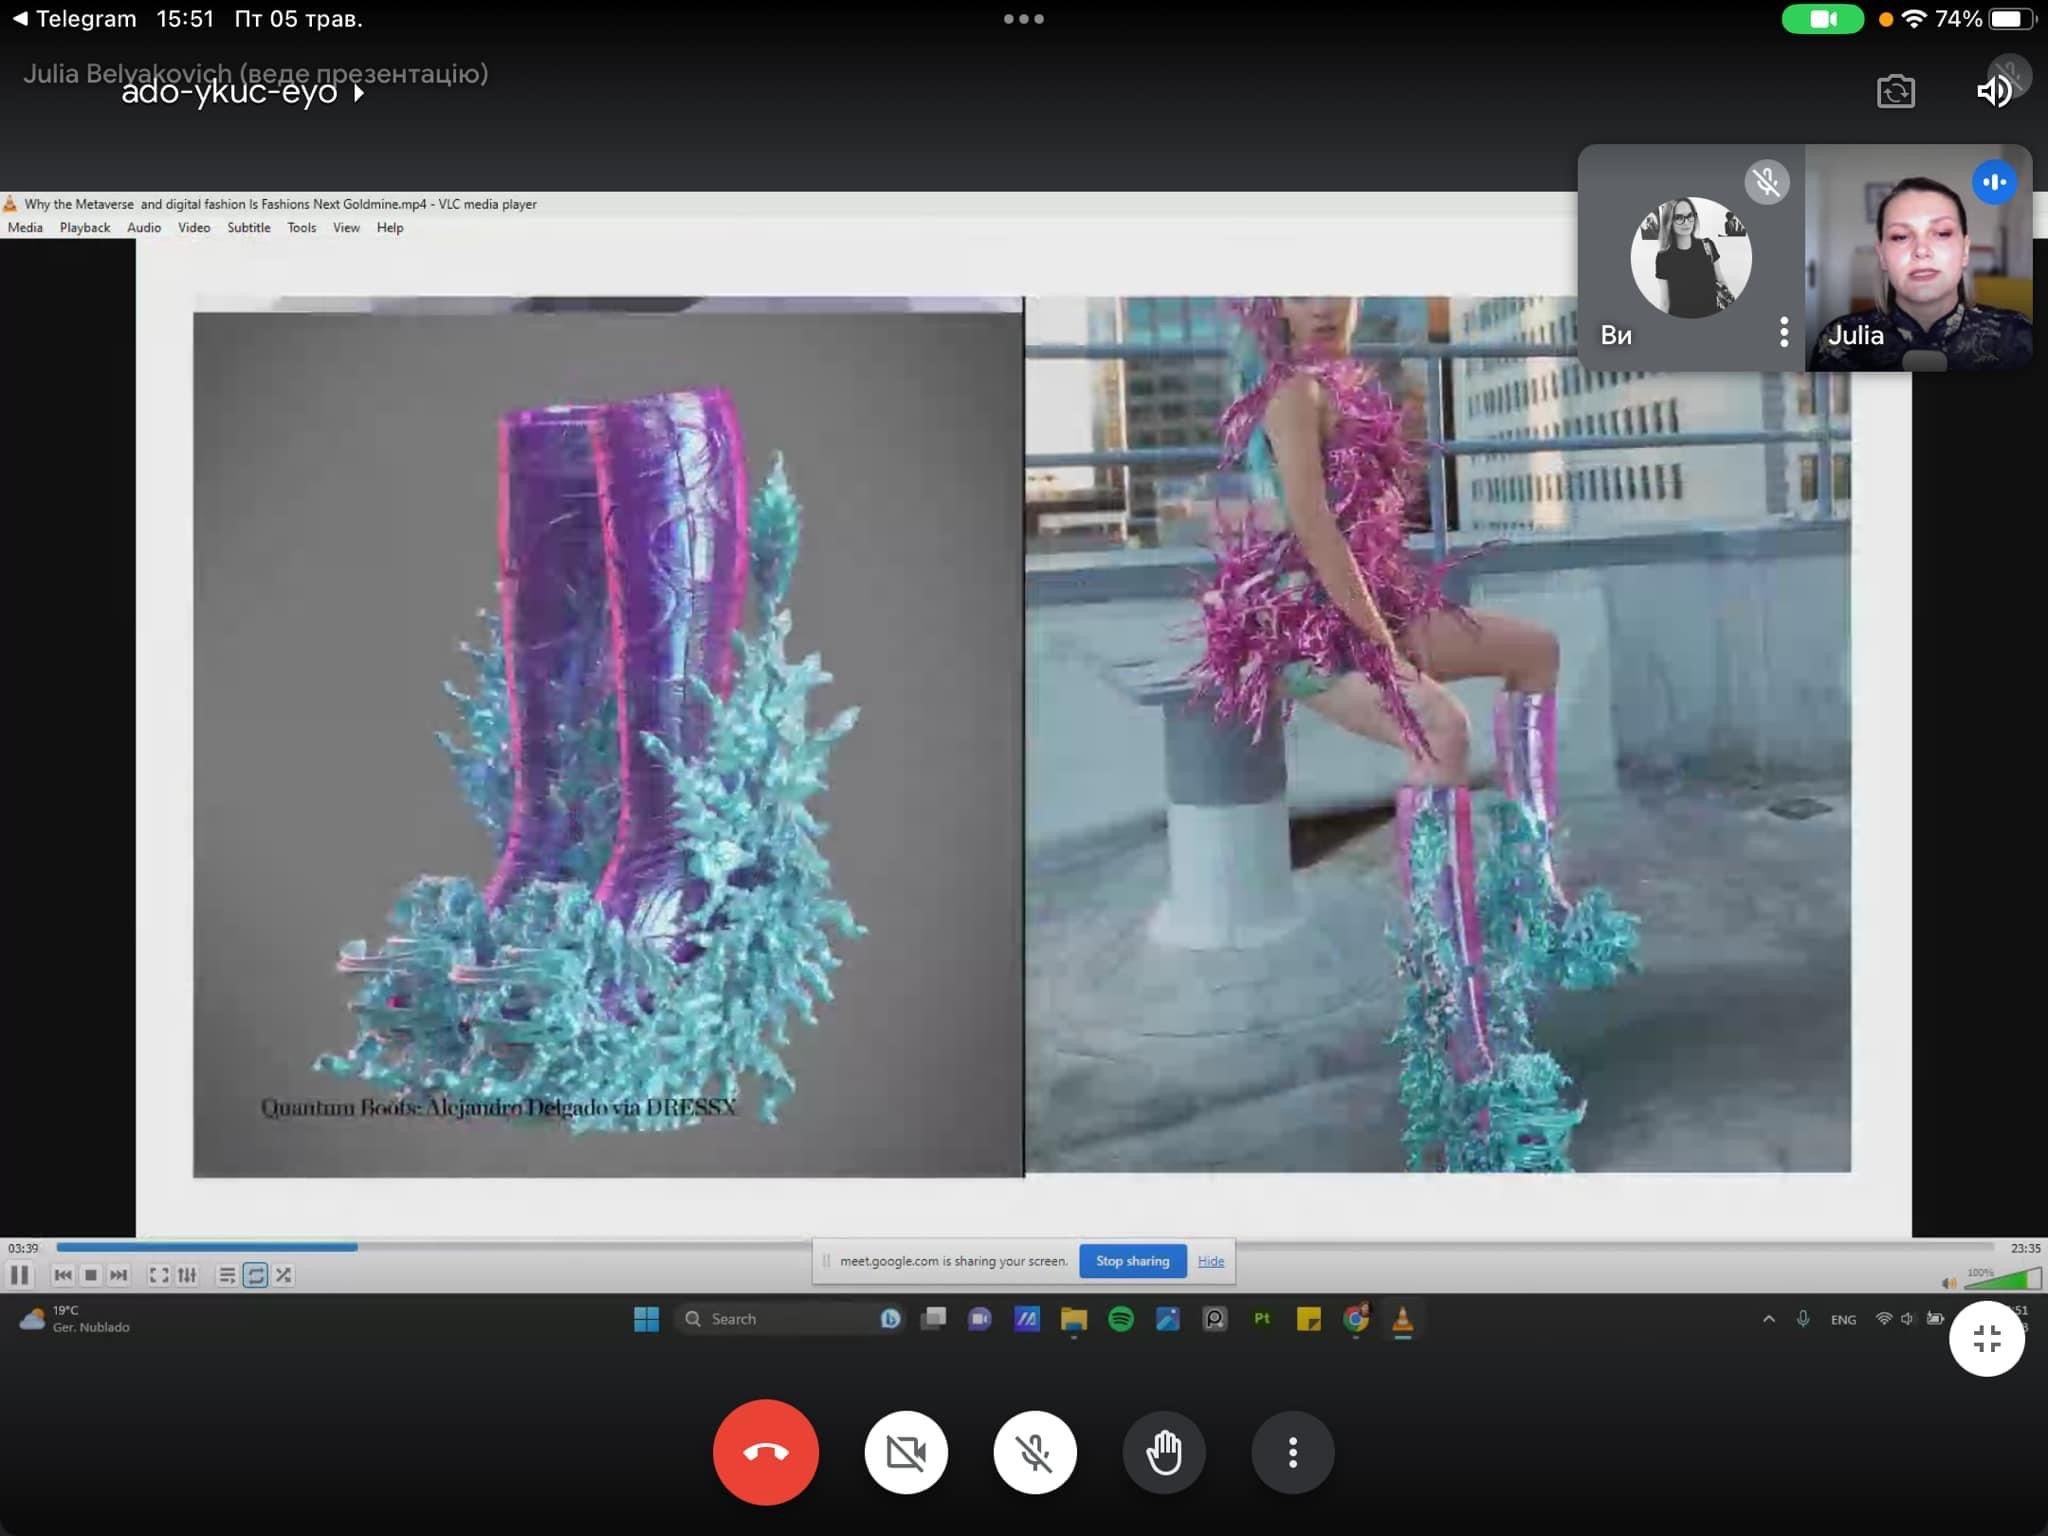
Task: Open VLC Tools menu
Action: 302,228
